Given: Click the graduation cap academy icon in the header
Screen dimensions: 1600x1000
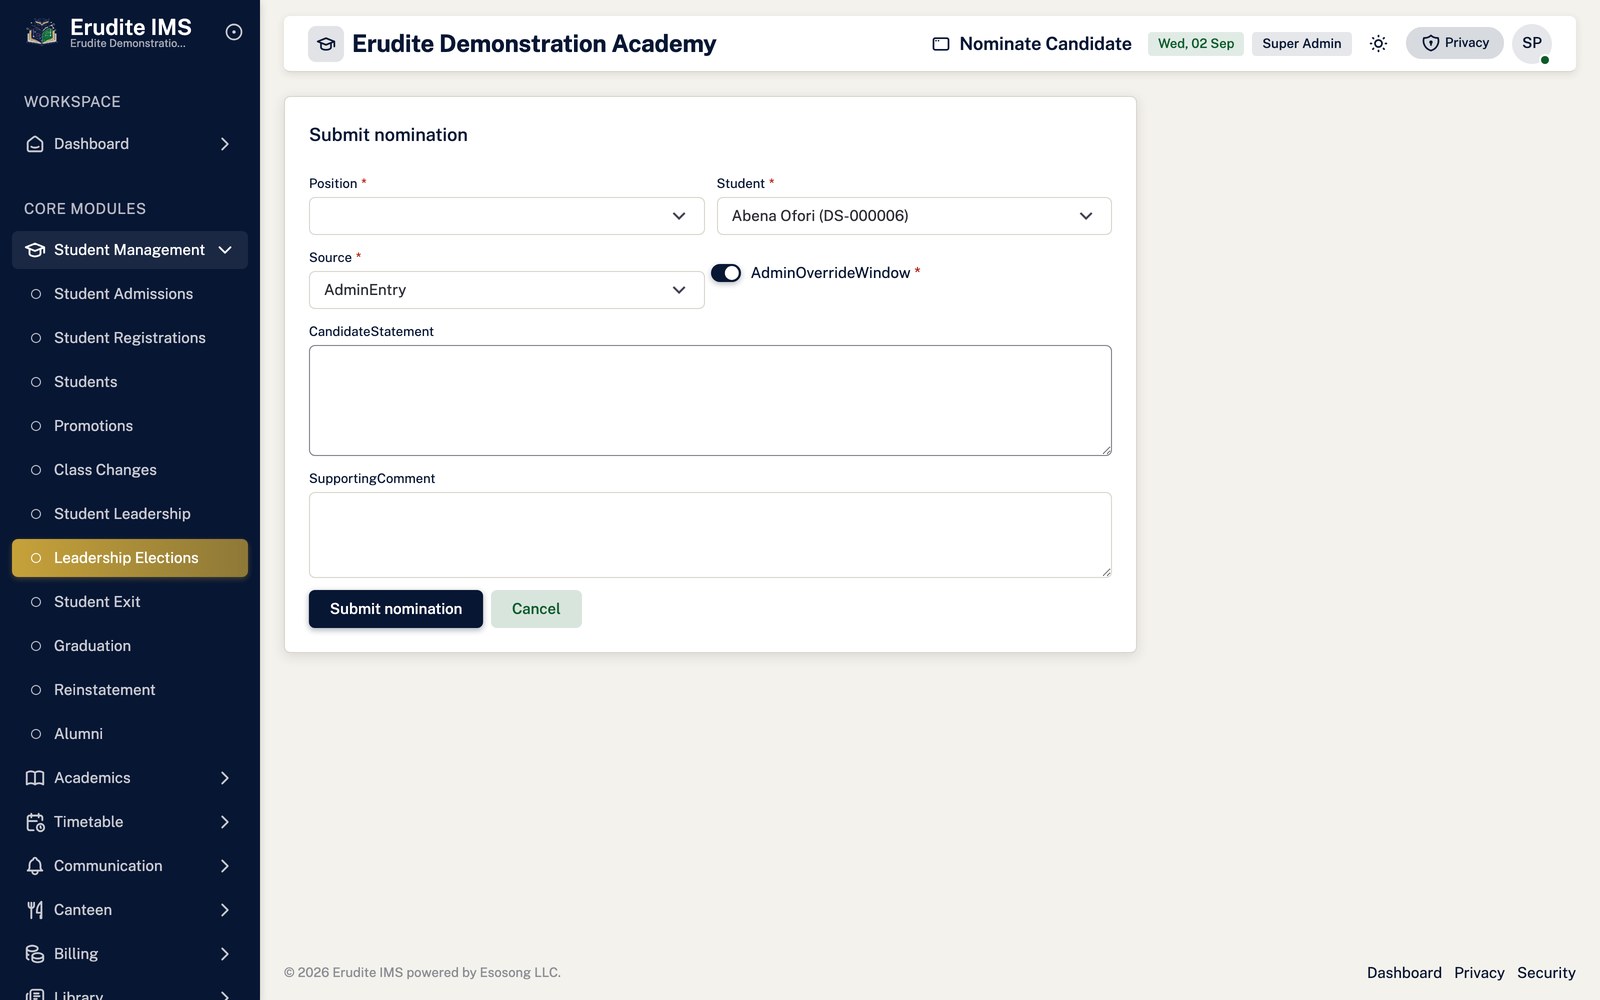Looking at the screenshot, I should pos(326,44).
